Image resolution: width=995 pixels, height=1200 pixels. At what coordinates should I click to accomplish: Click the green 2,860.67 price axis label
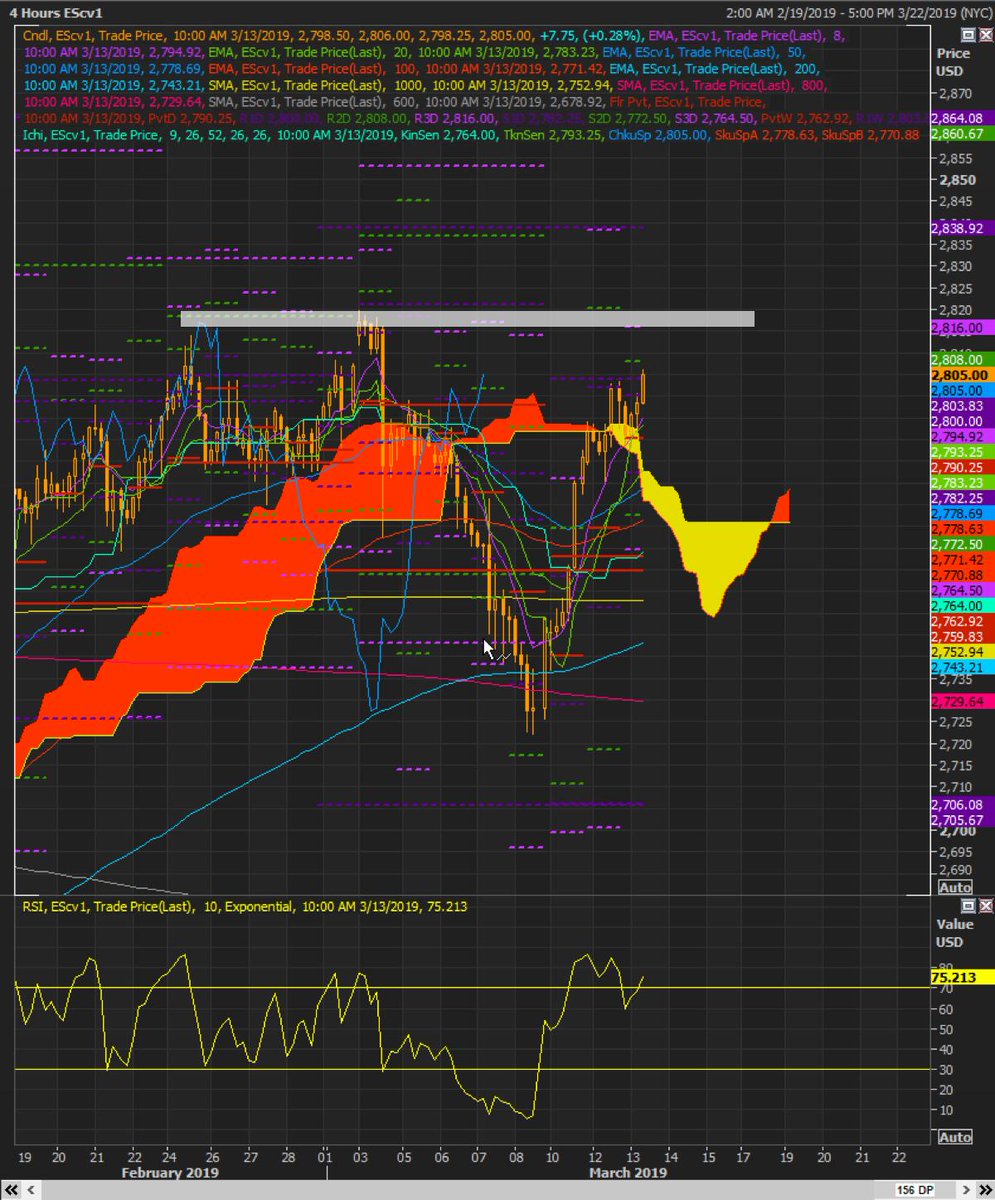click(961, 134)
